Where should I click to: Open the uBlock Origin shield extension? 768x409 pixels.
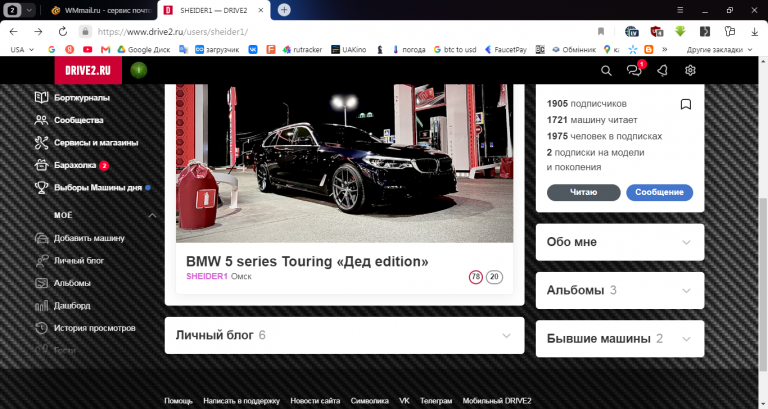pyautogui.click(x=656, y=32)
